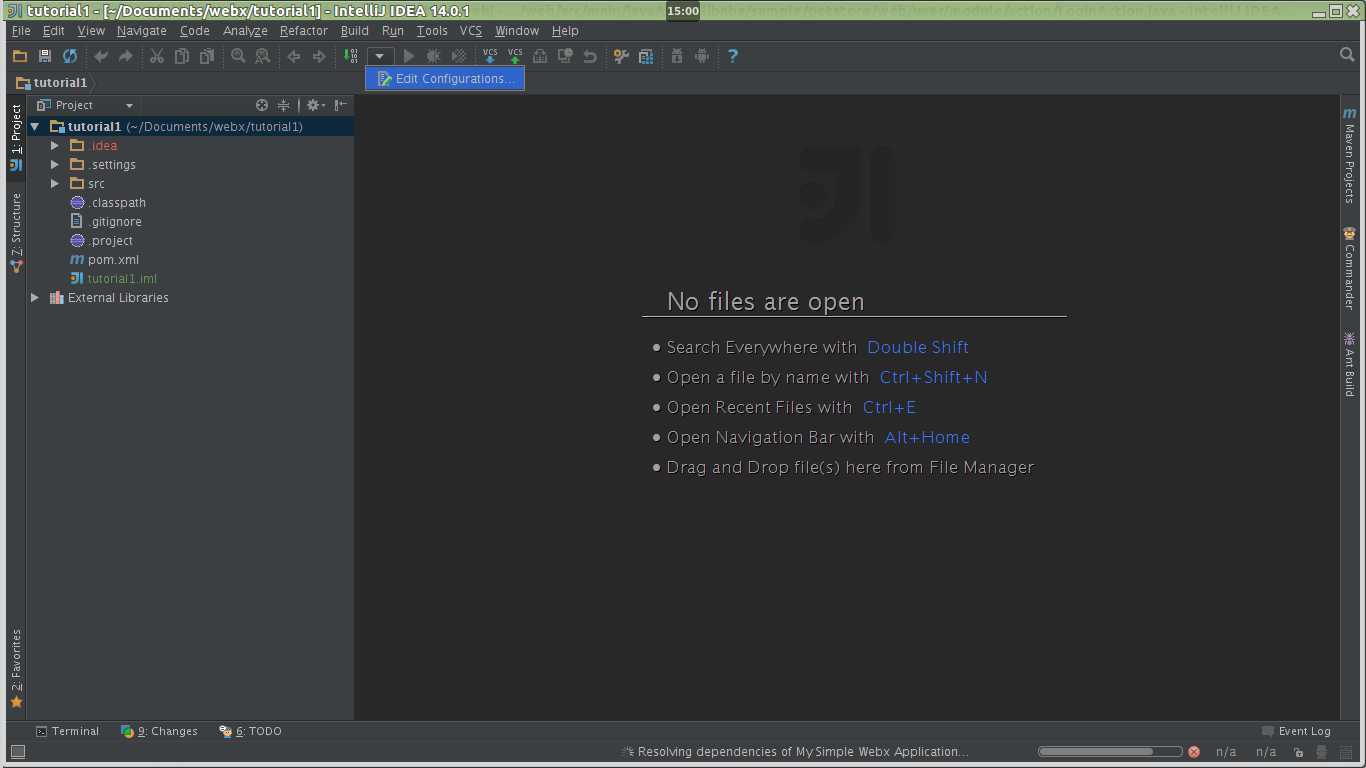Click the Search Everywhere magnifier icon
The image size is (1366, 768).
coord(1347,55)
